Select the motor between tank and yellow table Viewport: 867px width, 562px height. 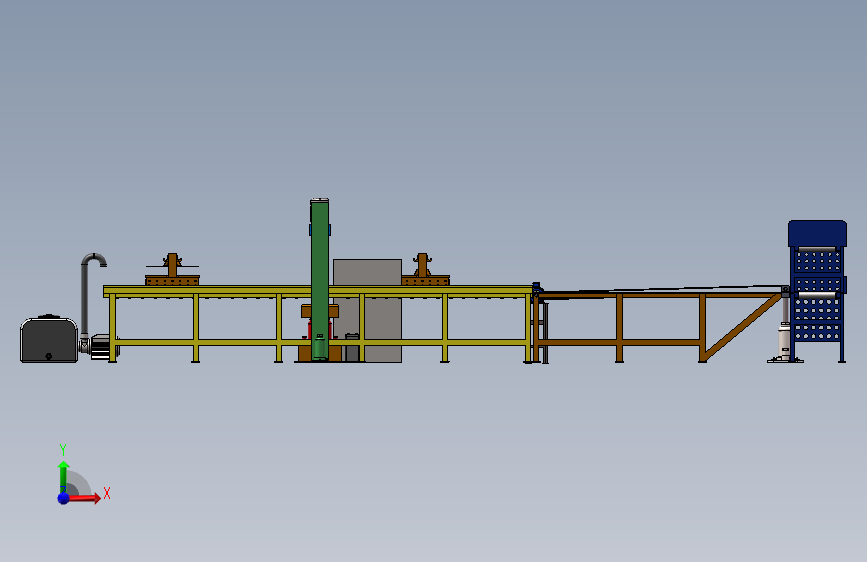tap(100, 346)
